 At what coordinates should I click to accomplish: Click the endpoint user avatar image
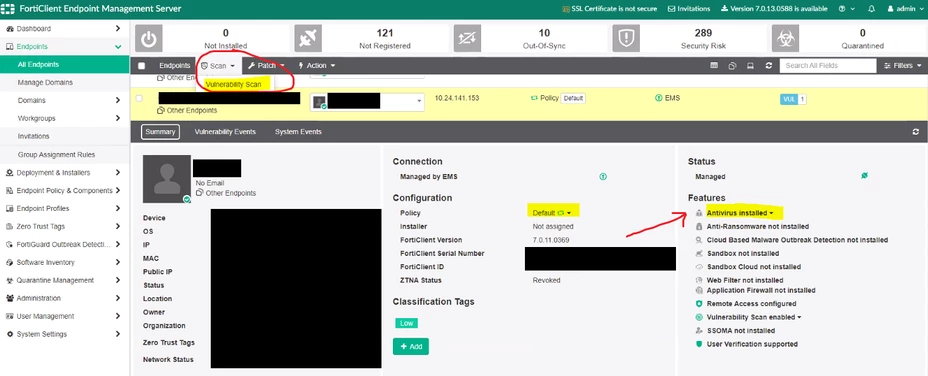(x=167, y=179)
